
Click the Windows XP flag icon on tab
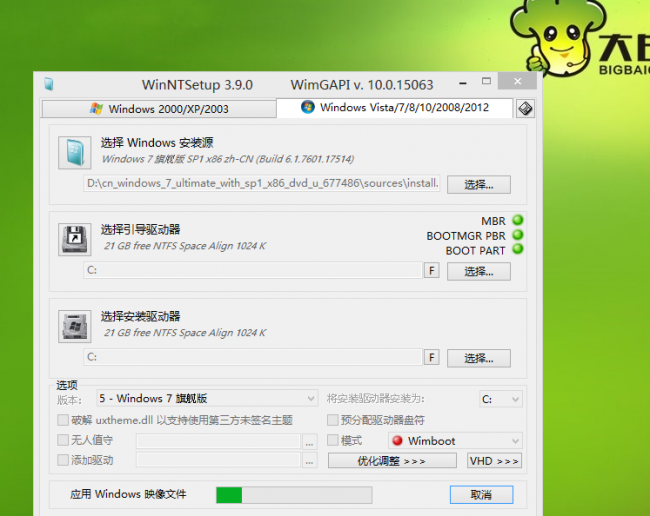[x=96, y=109]
